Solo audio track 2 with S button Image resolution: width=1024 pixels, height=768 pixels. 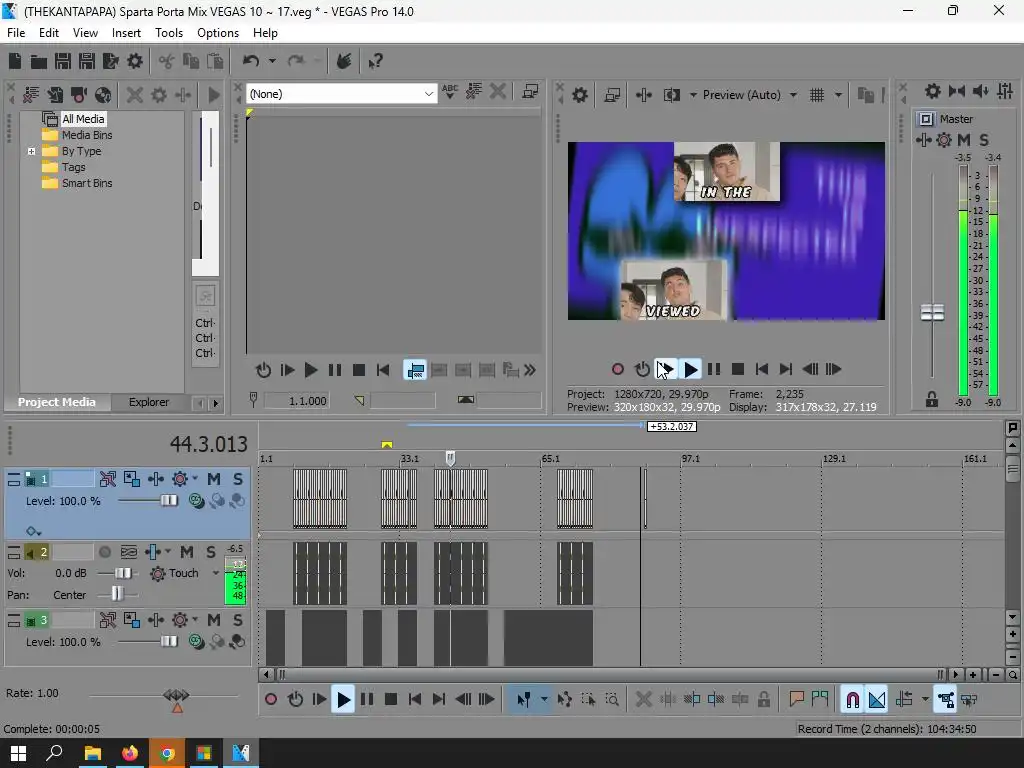[x=210, y=552]
